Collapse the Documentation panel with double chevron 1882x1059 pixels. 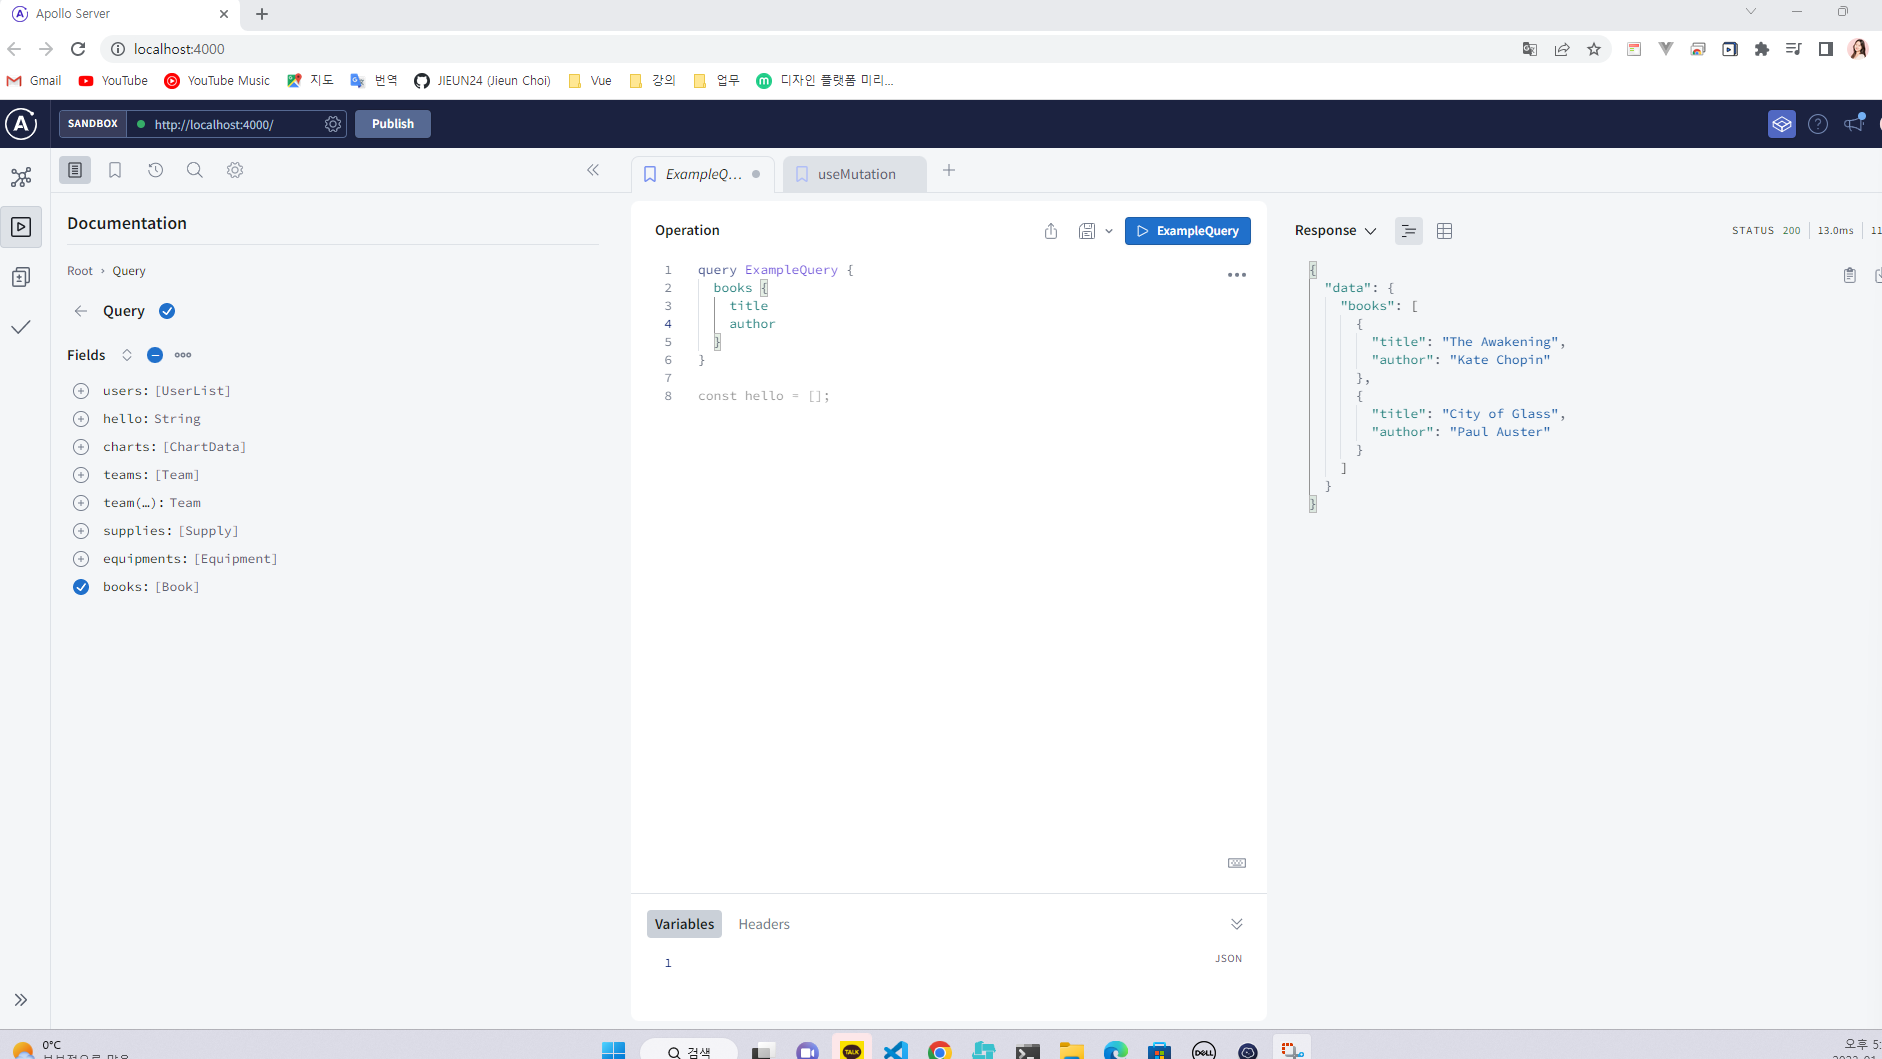pyautogui.click(x=594, y=170)
